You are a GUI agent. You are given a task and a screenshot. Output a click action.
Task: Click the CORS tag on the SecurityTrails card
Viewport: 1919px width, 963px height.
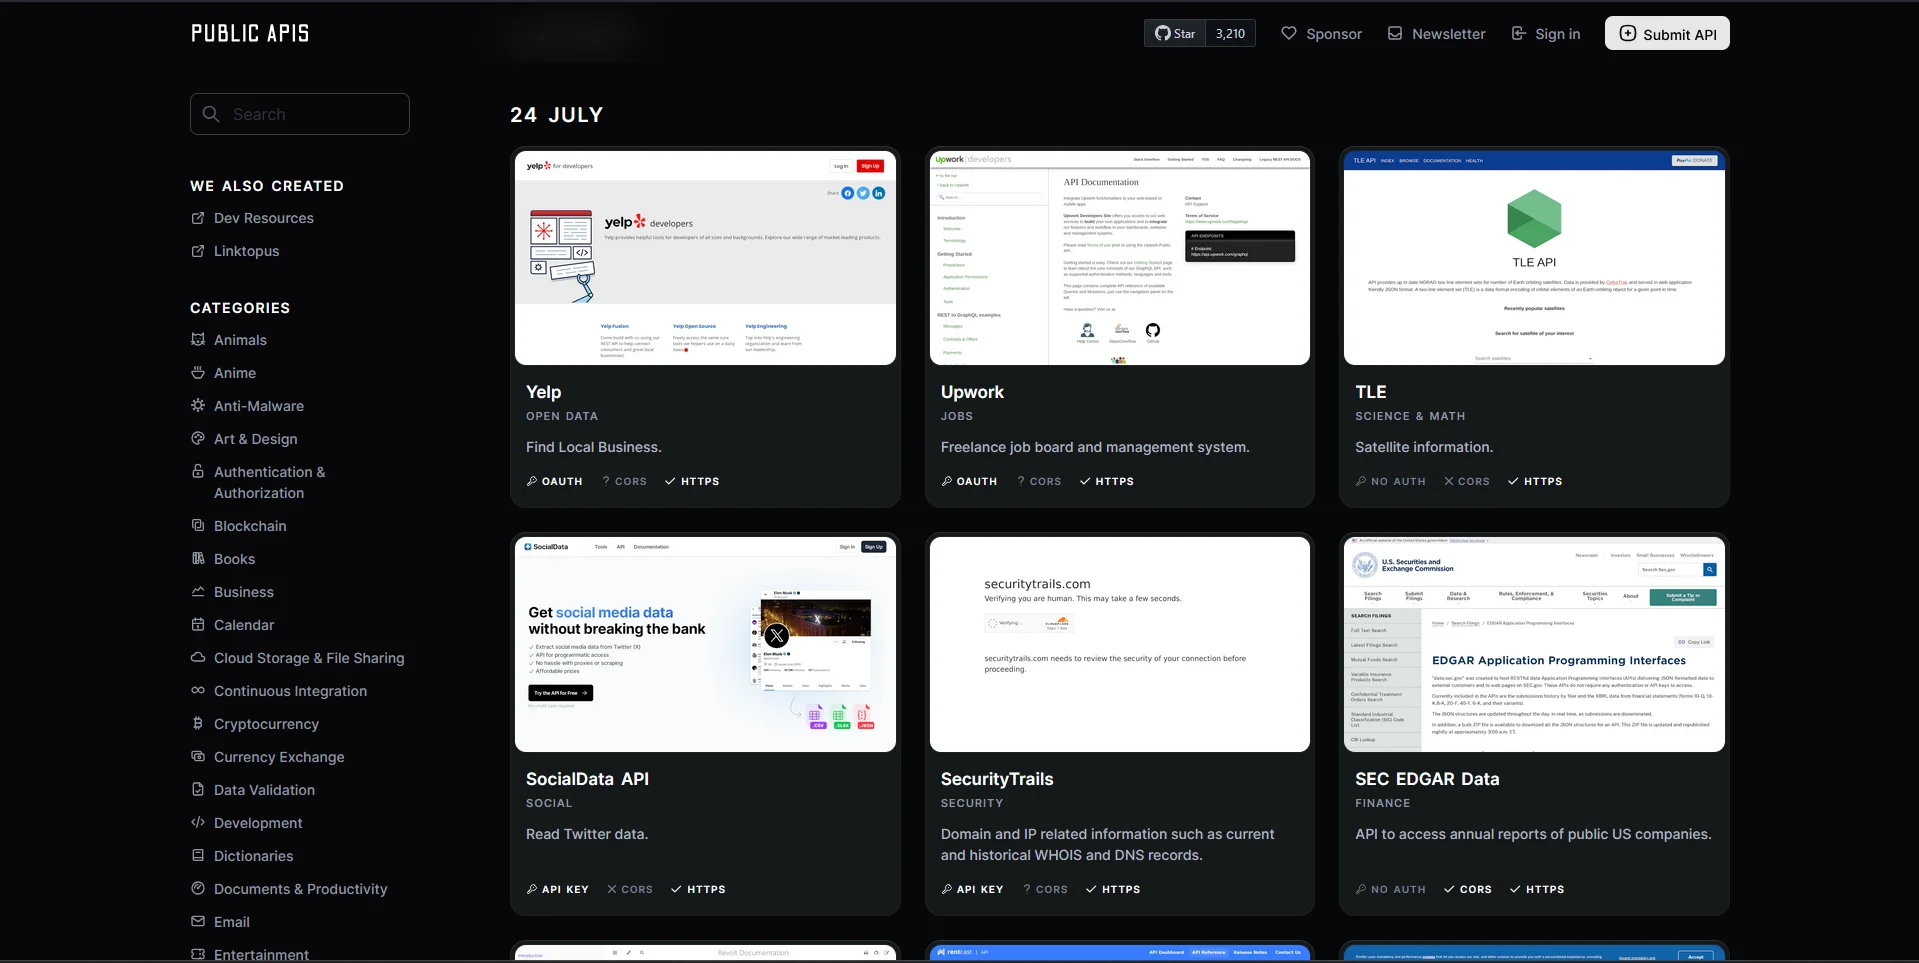(x=1045, y=889)
